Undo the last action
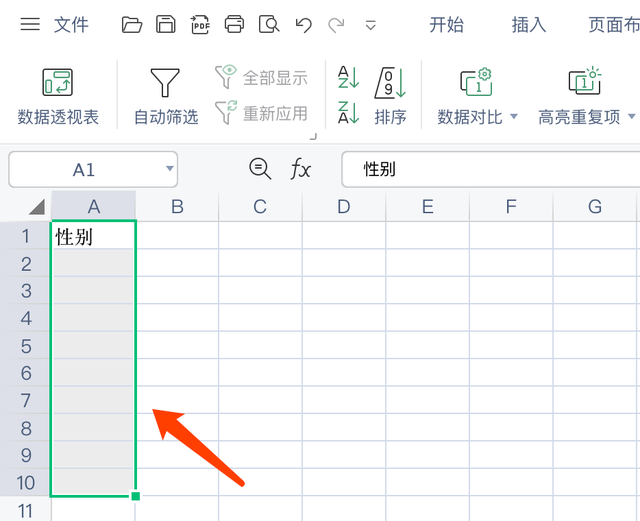Viewport: 640px width, 521px height. (303, 25)
